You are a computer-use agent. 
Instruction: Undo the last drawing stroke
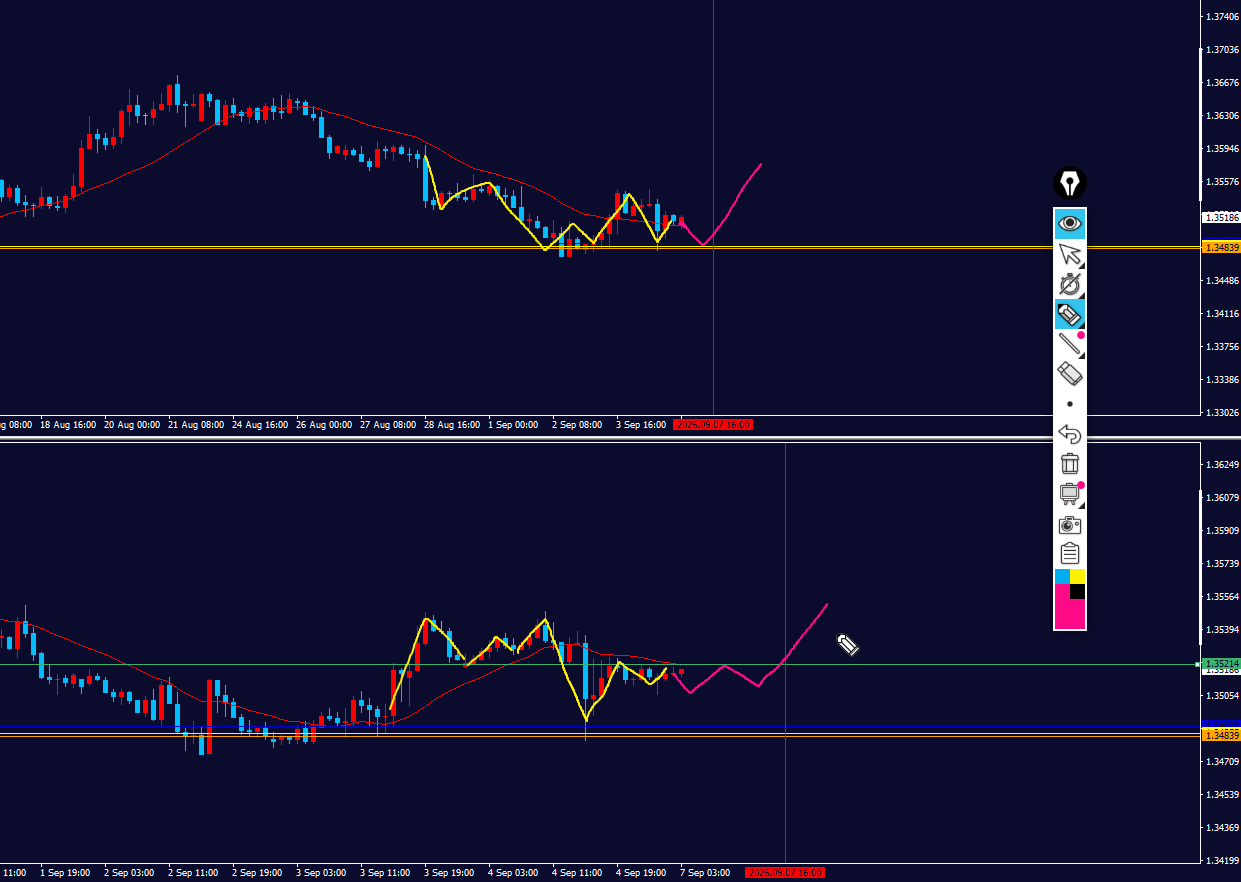tap(1070, 434)
